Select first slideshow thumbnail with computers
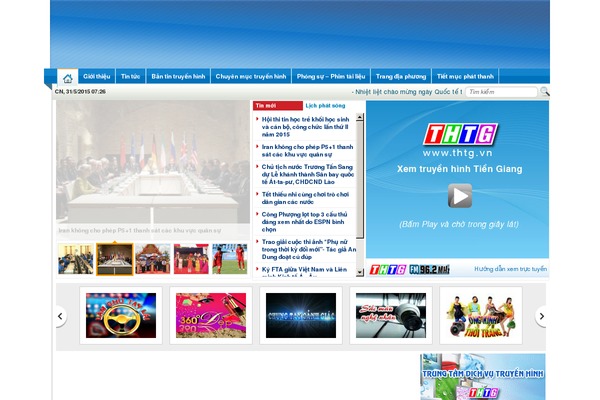Screen dimensions: 600x400 click(x=76, y=259)
